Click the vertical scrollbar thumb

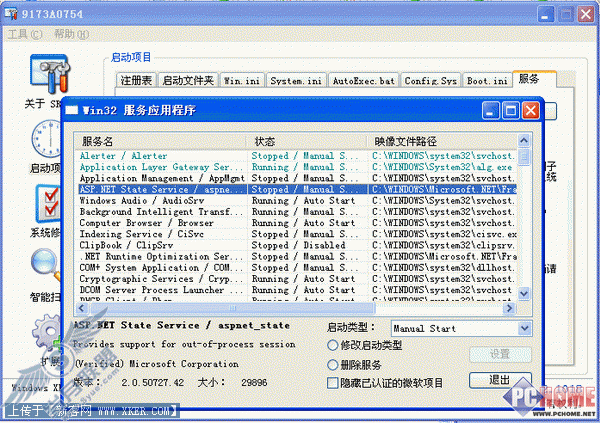pos(524,157)
